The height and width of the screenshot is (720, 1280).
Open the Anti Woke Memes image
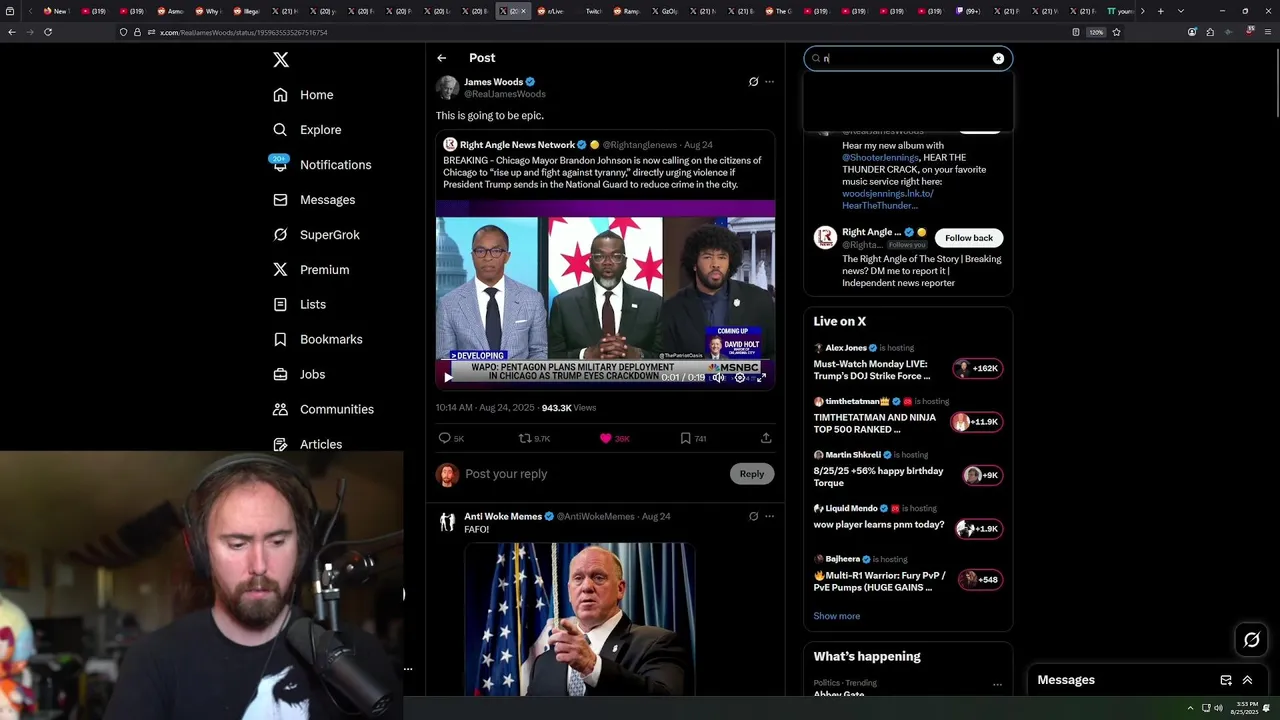pyautogui.click(x=579, y=619)
